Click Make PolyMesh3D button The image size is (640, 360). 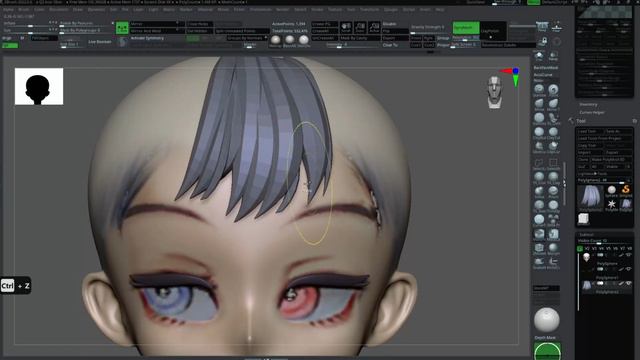[x=611, y=160]
